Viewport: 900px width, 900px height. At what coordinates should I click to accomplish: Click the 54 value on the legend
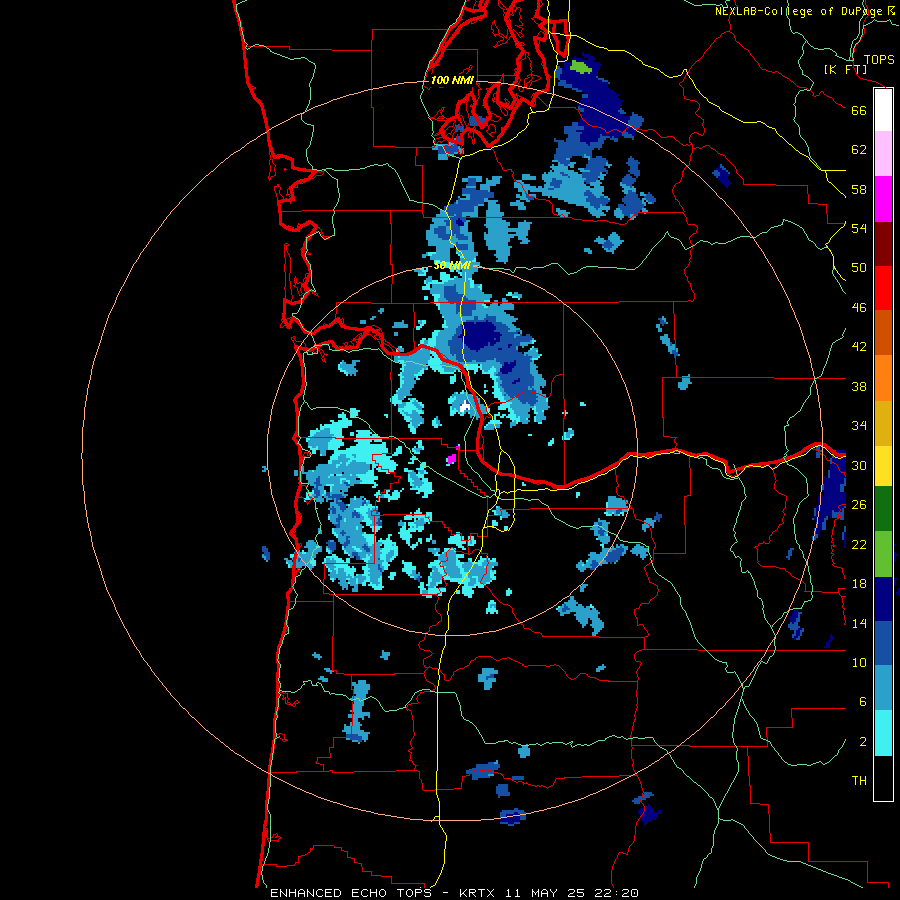click(x=859, y=228)
